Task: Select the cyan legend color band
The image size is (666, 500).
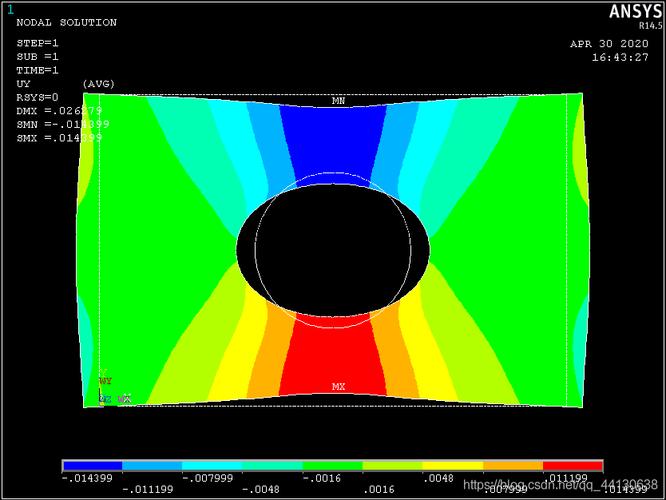Action: coord(212,466)
